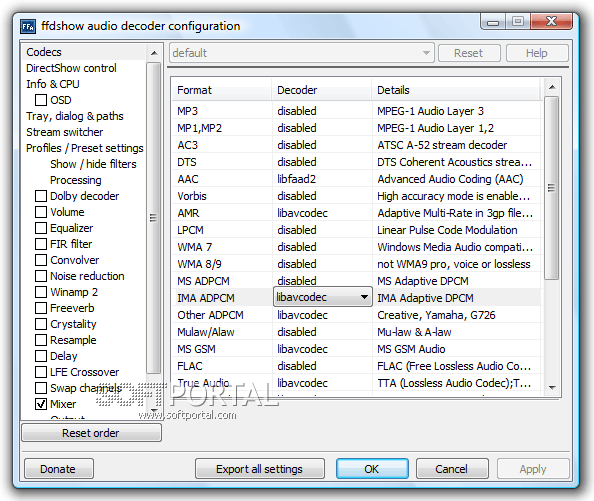This screenshot has width=594, height=501.
Task: Click the Export all settings button
Action: point(259,469)
